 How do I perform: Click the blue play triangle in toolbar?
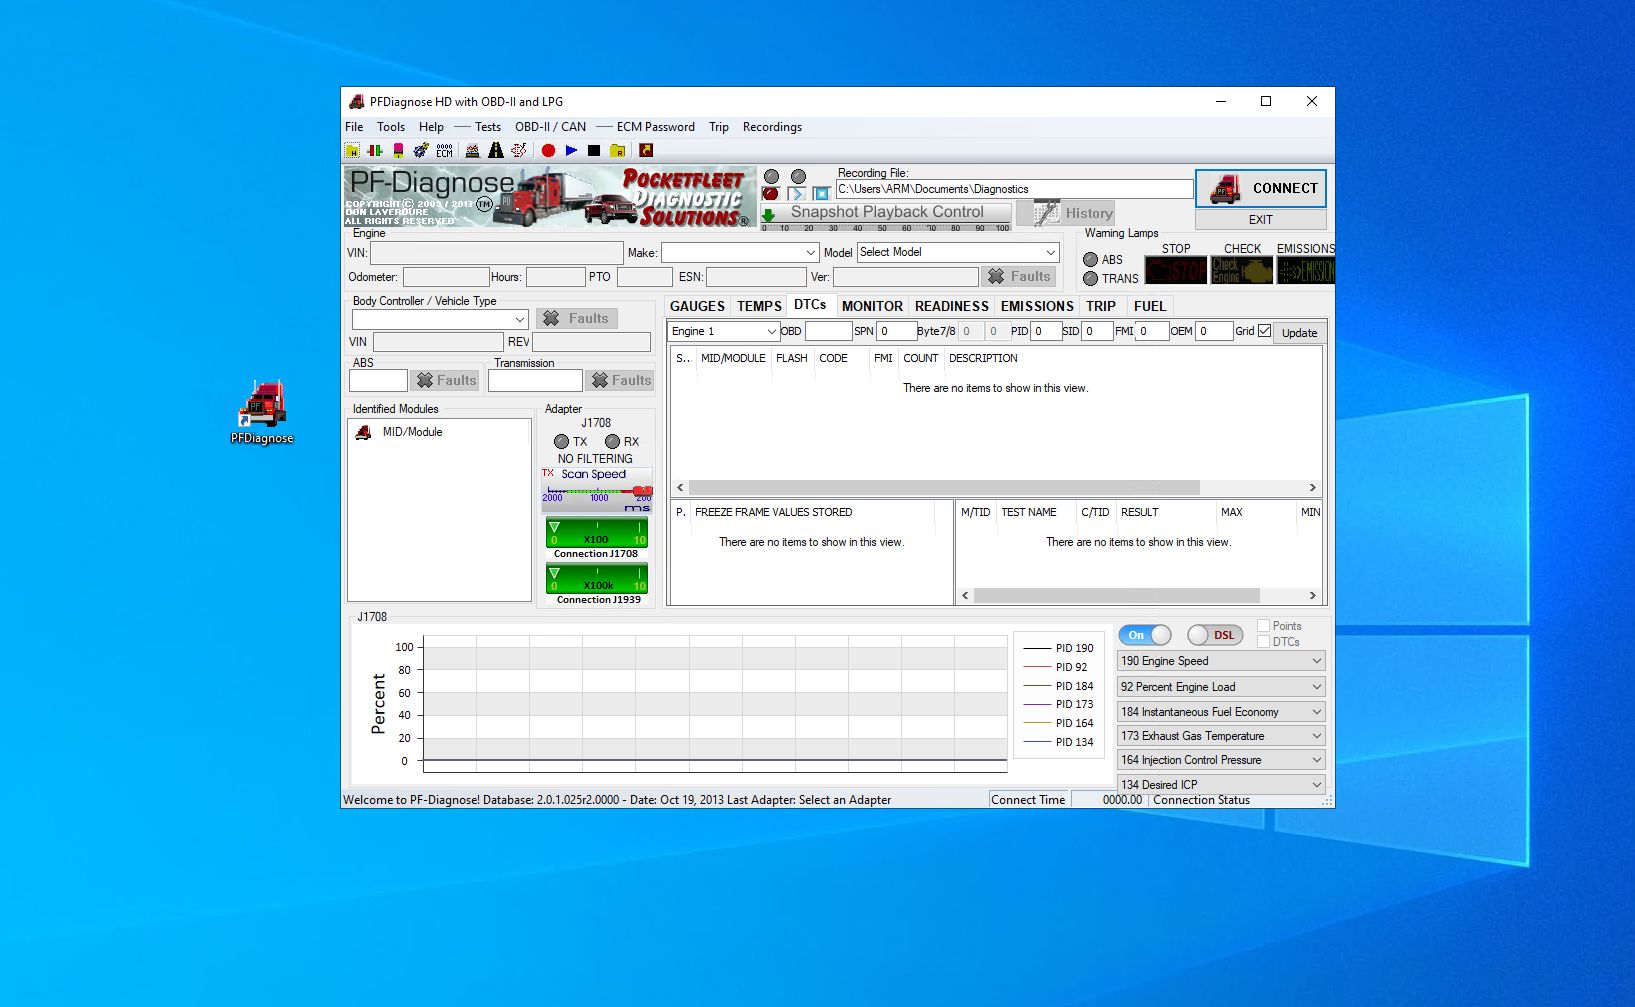[571, 150]
